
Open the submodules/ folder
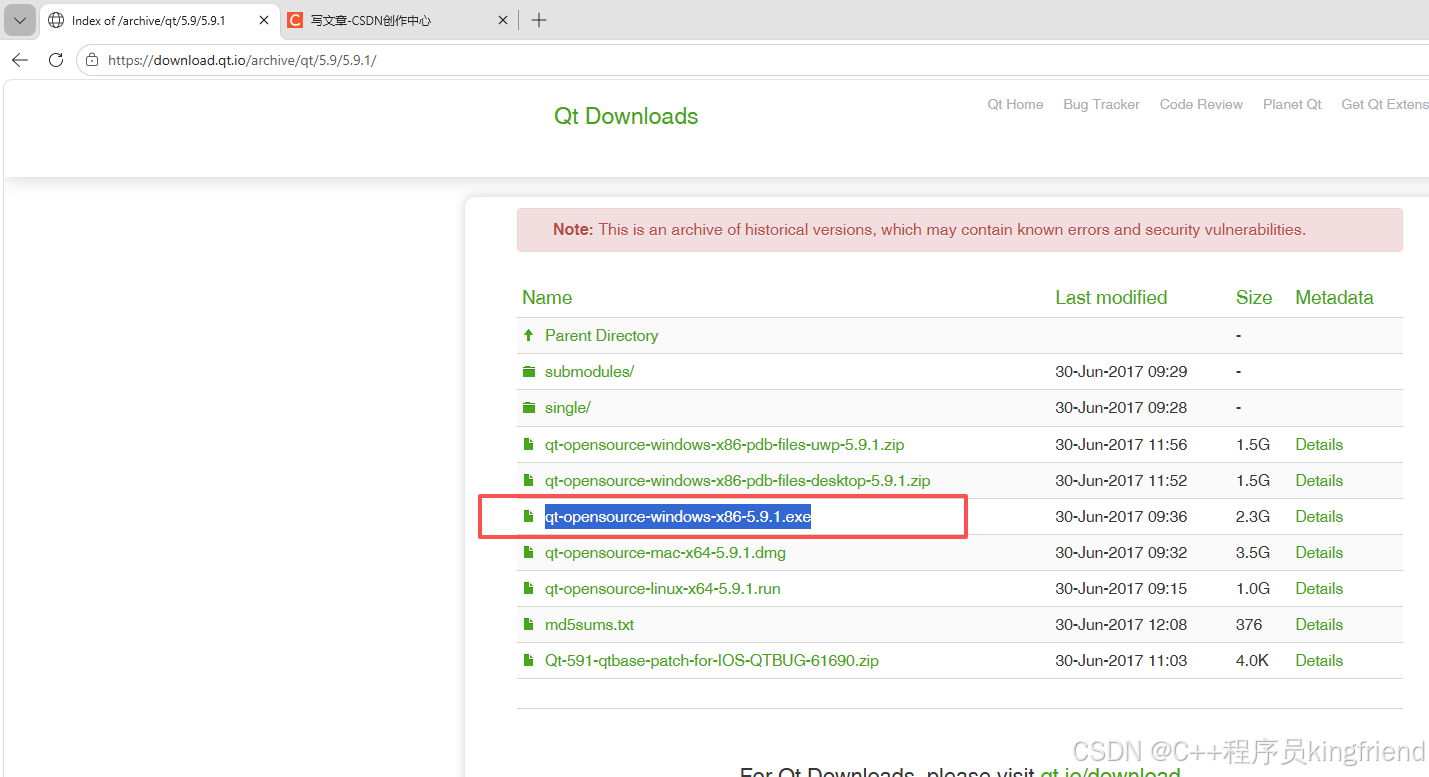(589, 372)
